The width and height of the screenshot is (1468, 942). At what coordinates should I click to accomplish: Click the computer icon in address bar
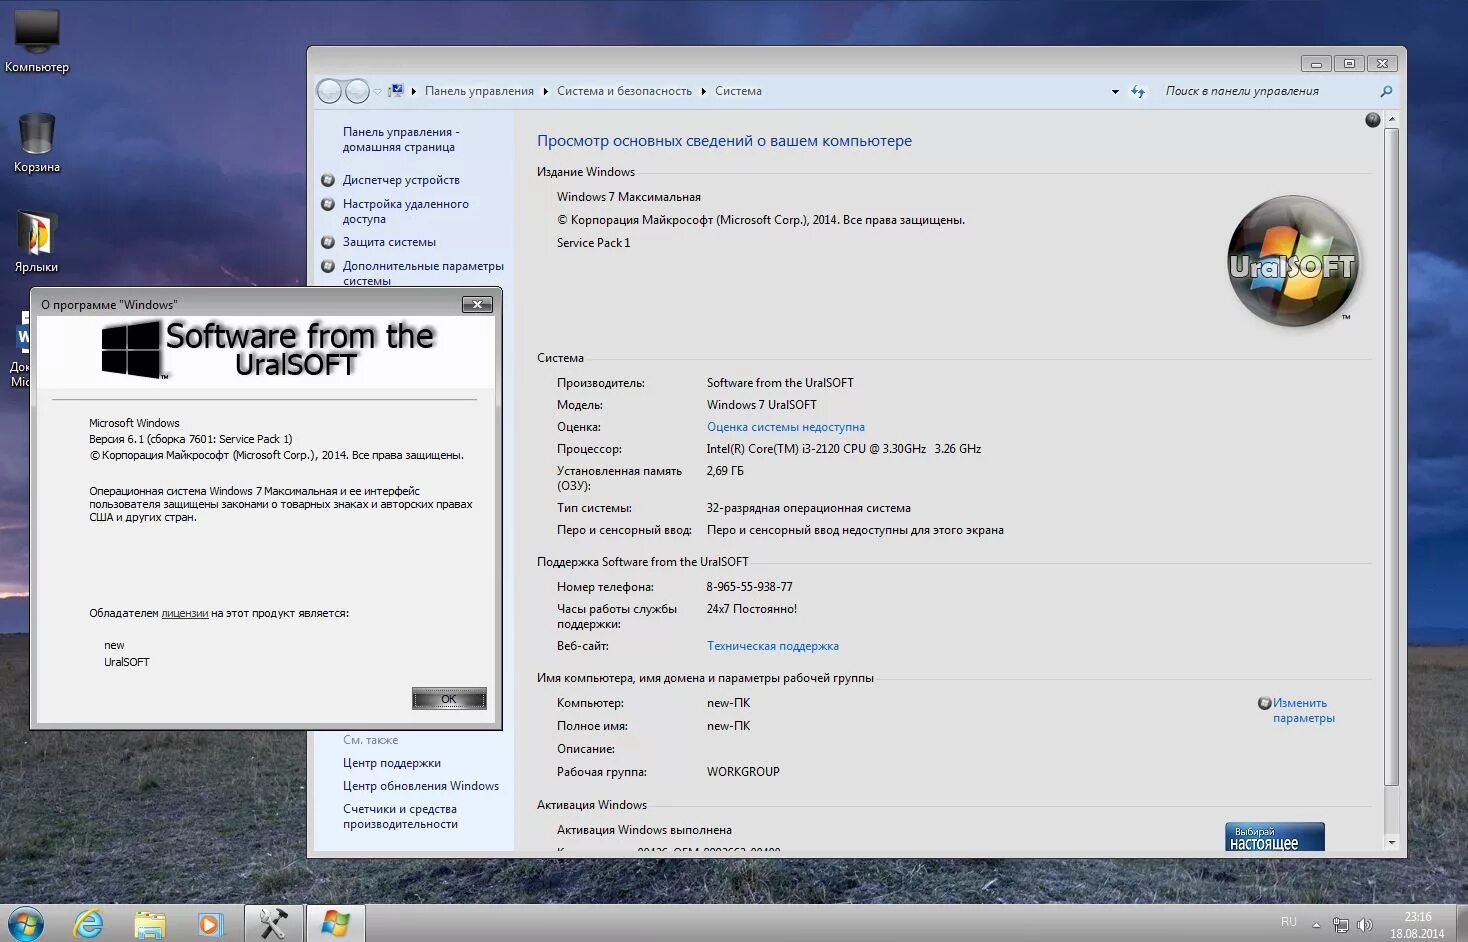[x=396, y=91]
